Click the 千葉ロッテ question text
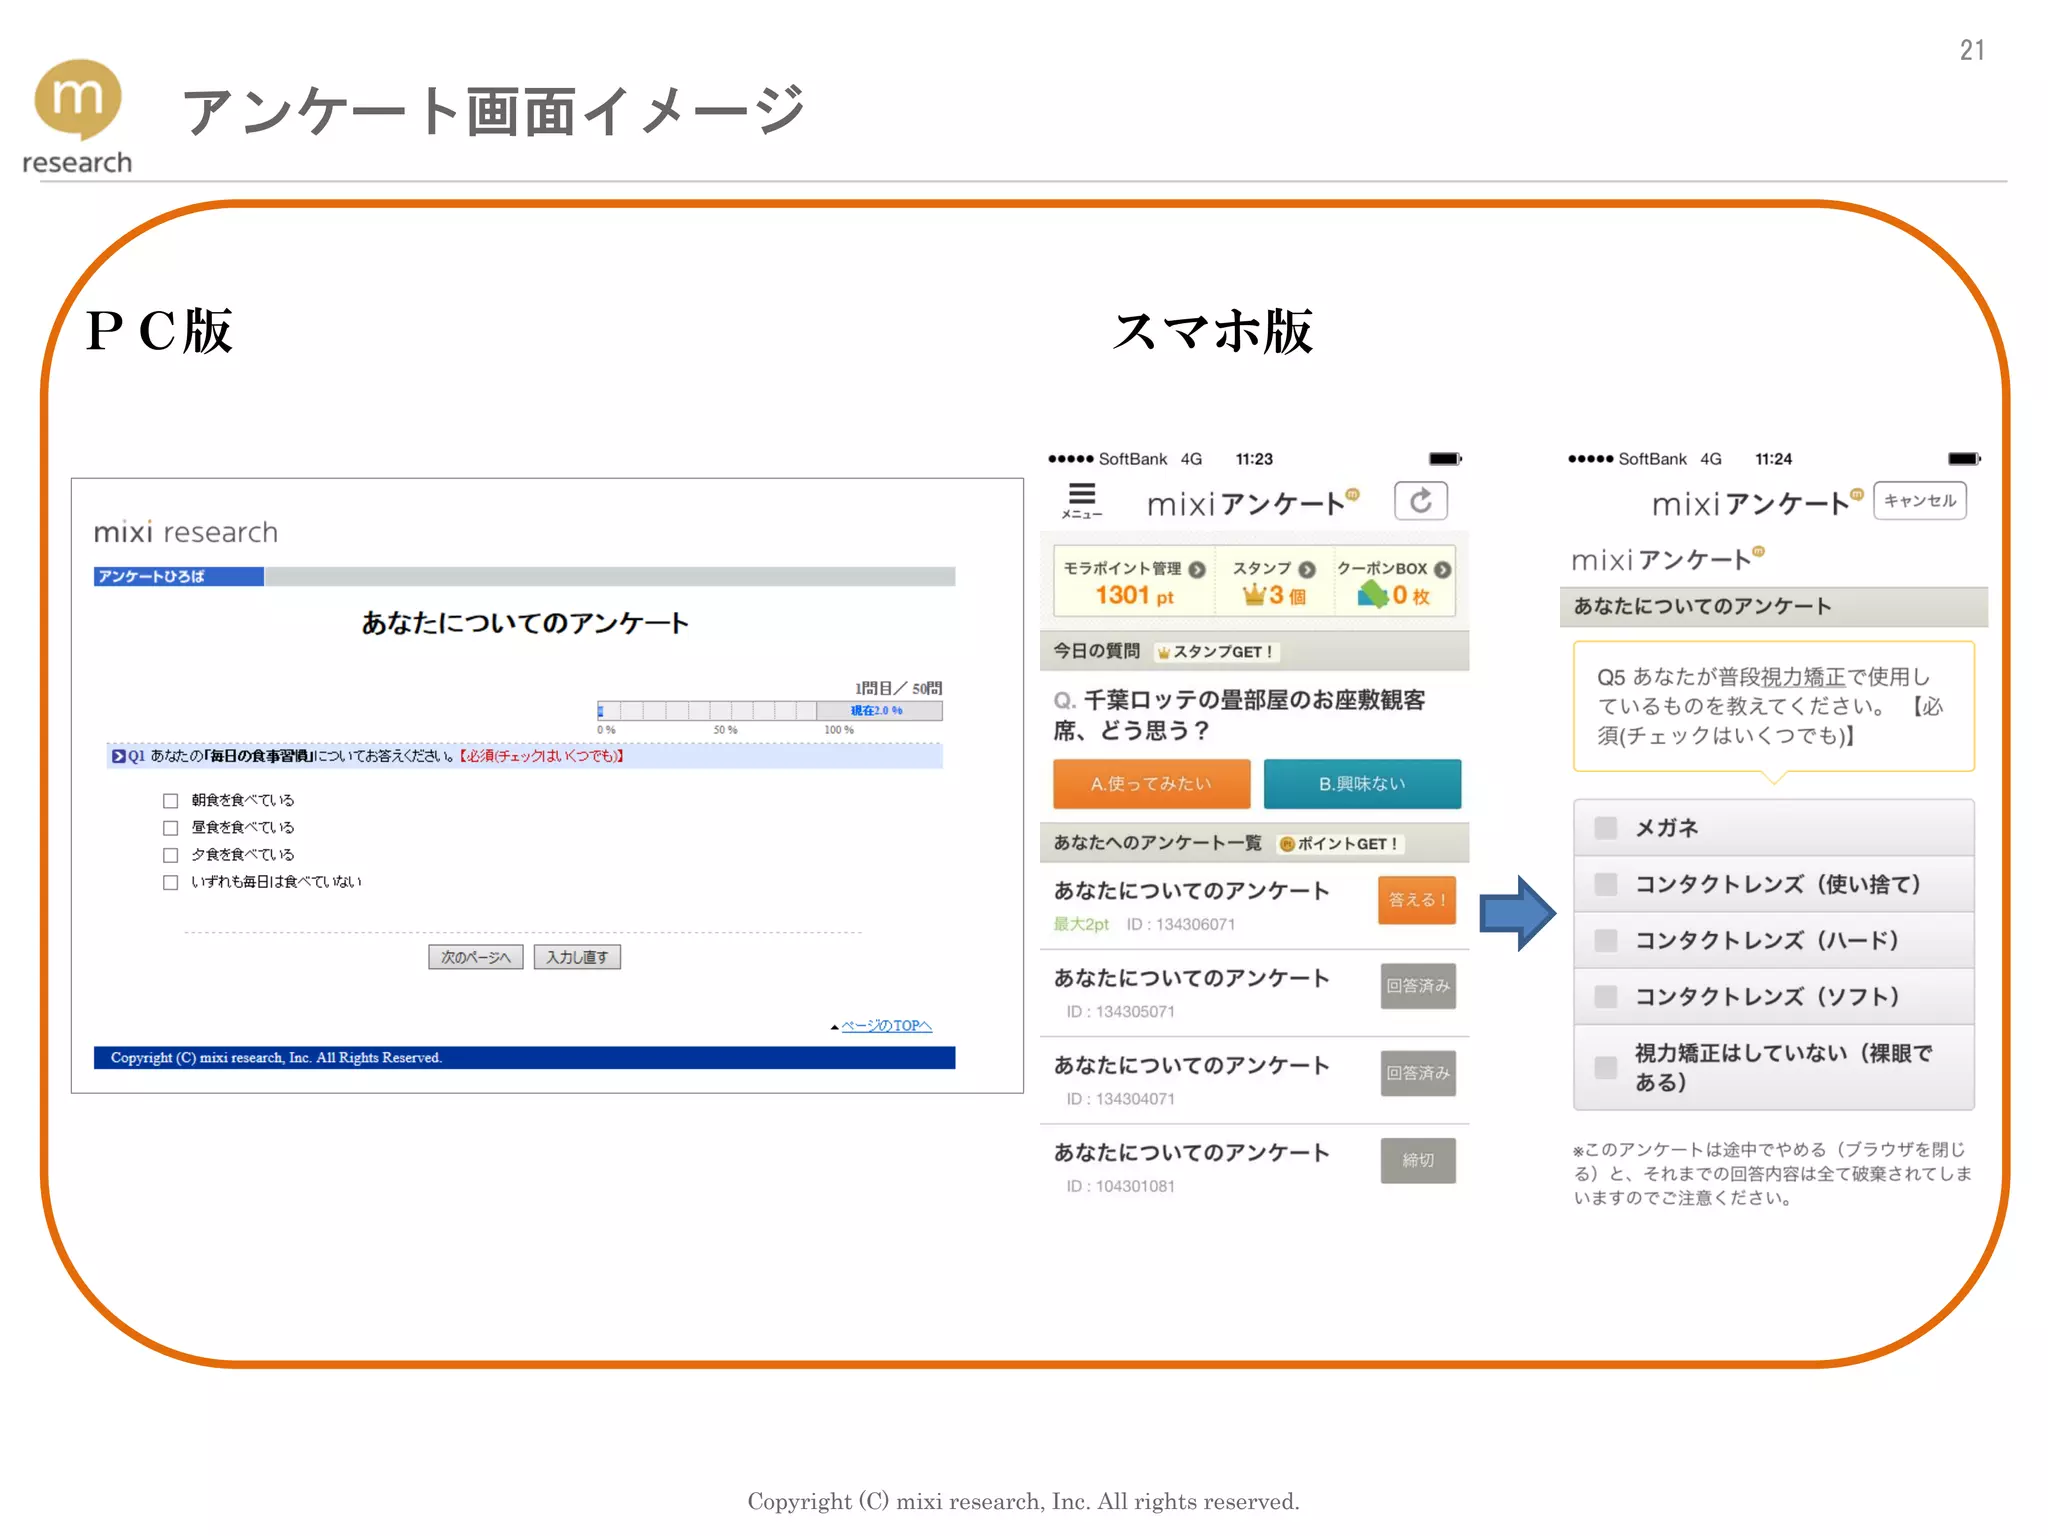The height and width of the screenshot is (1536, 2048). coord(1240,715)
